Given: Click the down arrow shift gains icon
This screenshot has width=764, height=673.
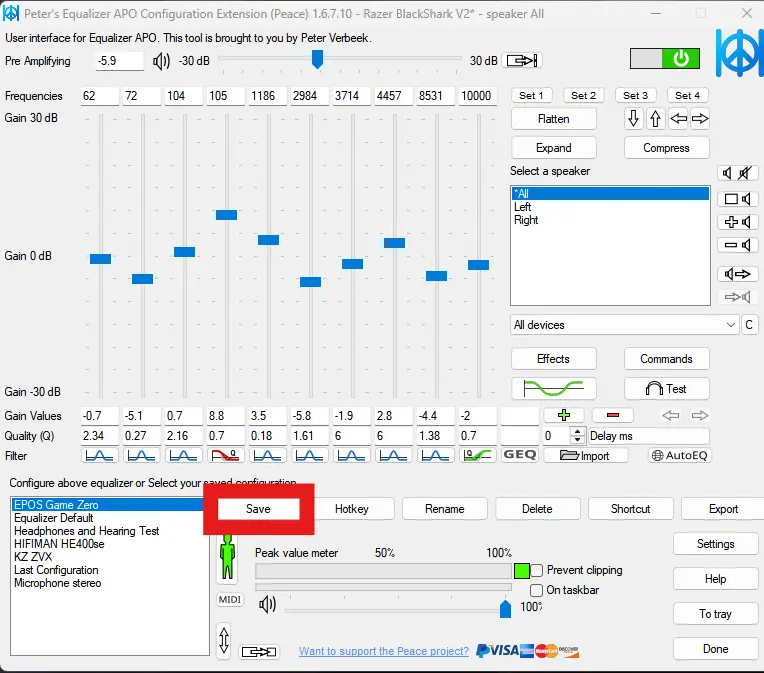Looking at the screenshot, I should click(x=633, y=119).
